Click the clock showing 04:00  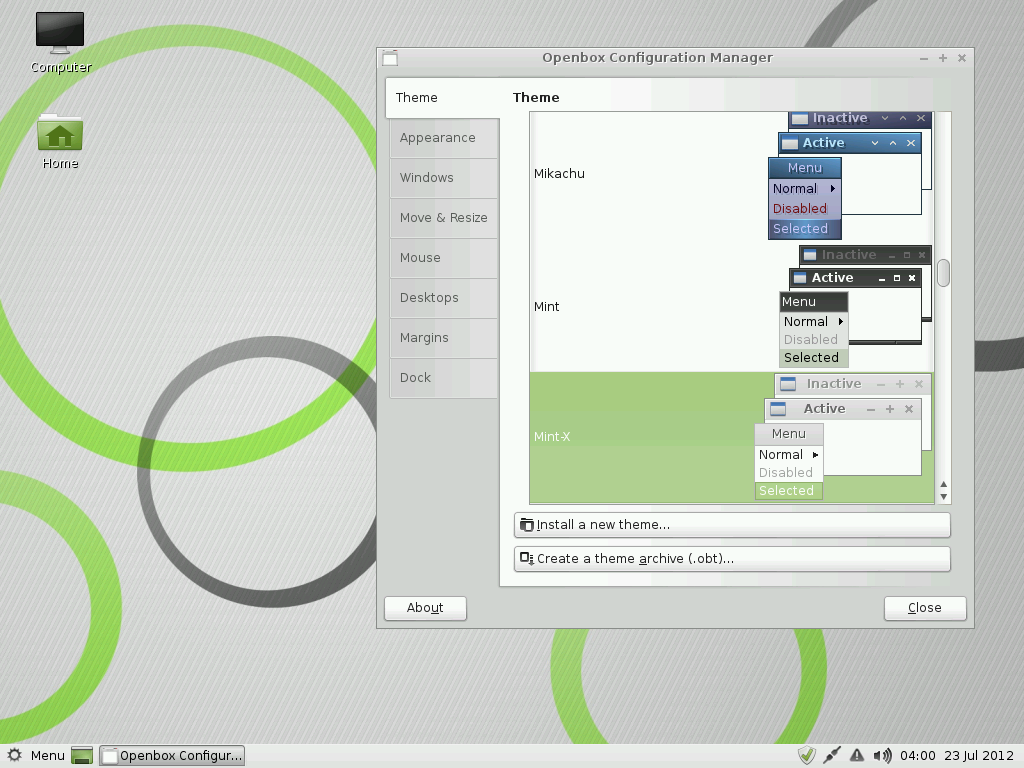[918, 756]
